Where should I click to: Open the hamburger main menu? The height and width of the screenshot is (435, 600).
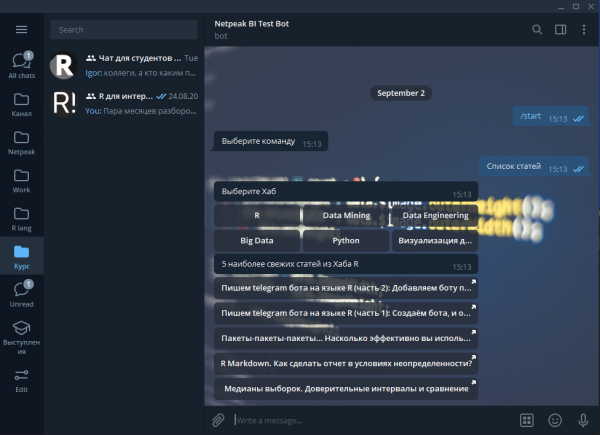[21, 30]
